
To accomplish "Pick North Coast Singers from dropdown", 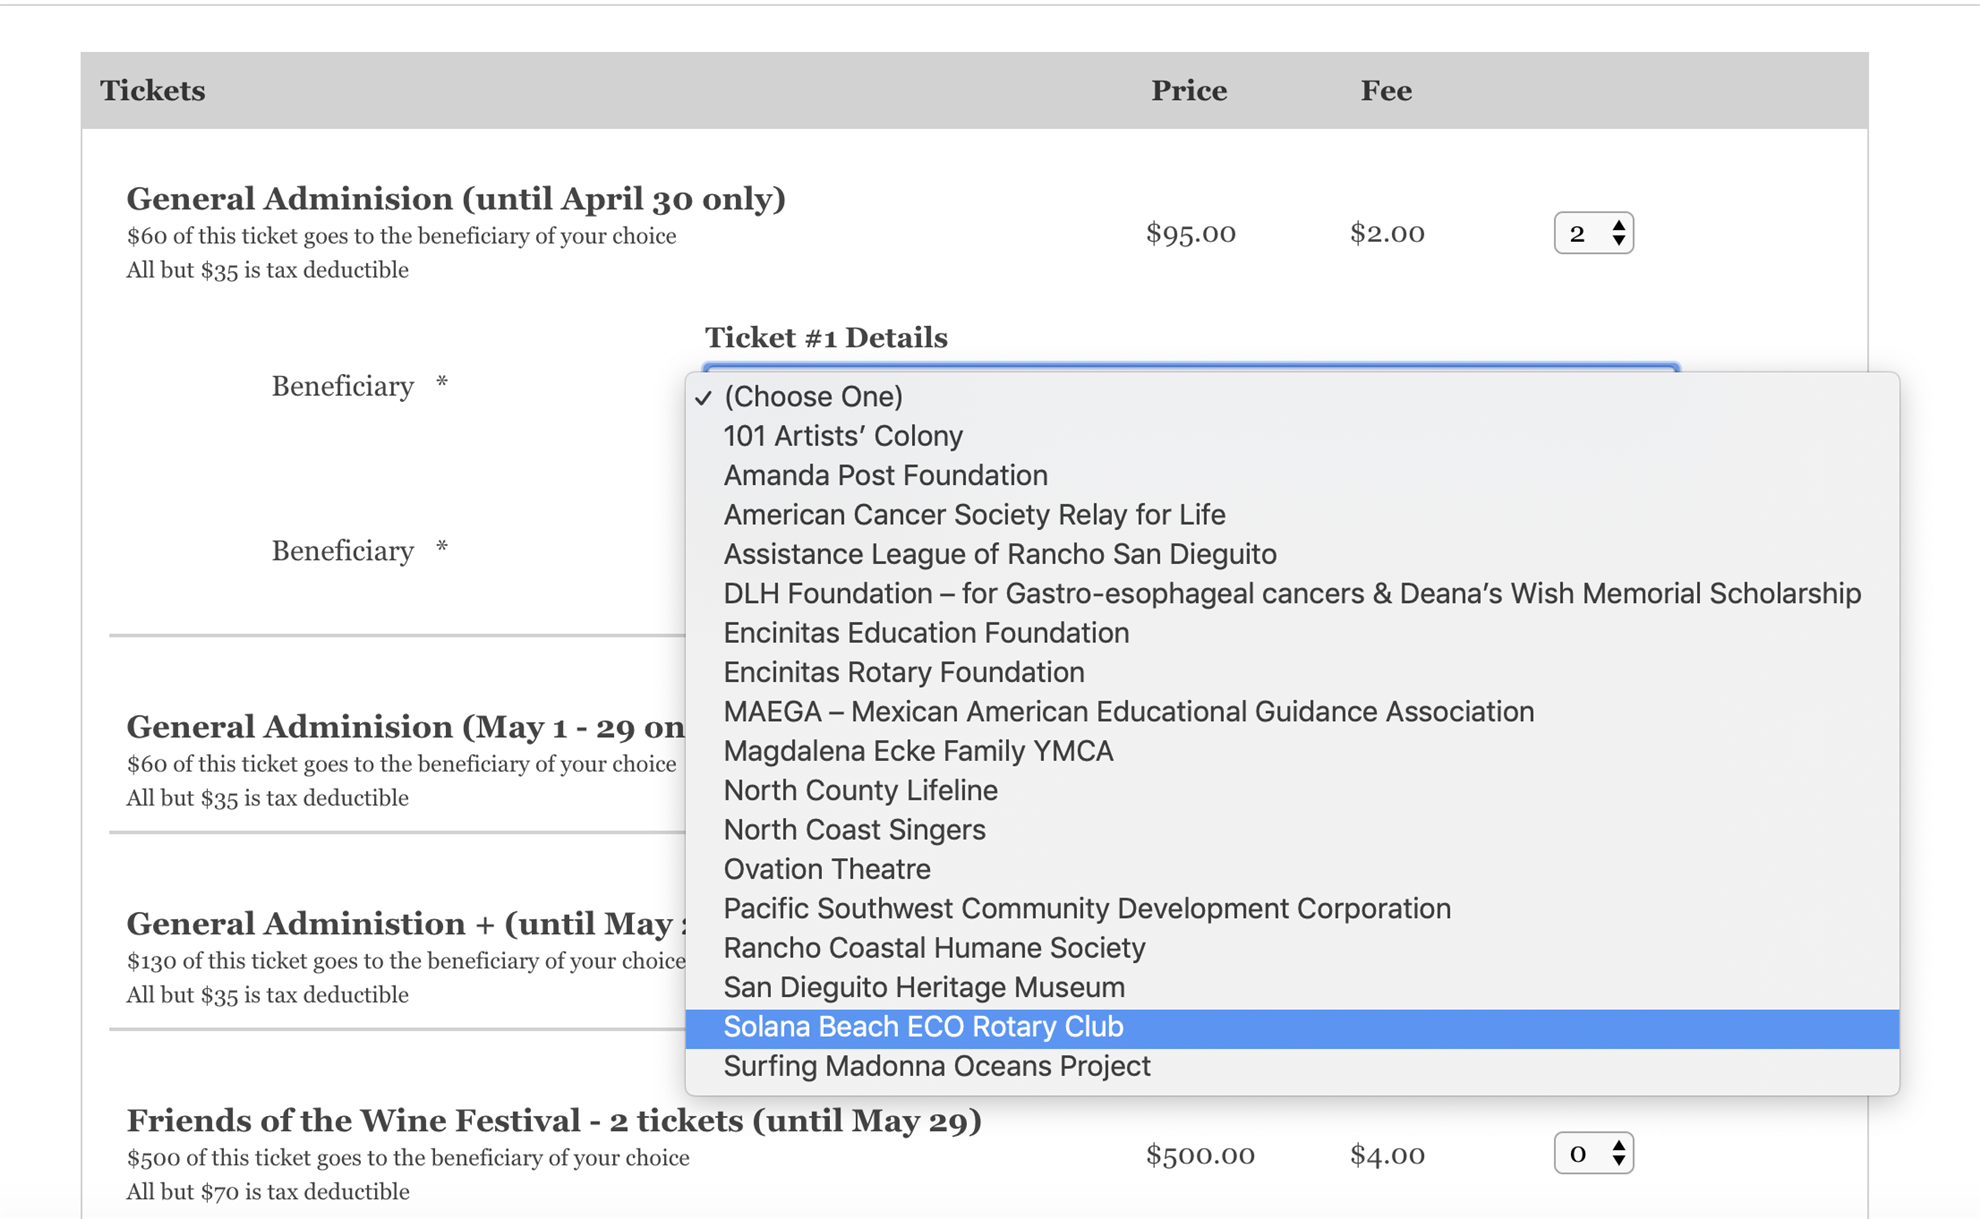I will click(854, 830).
